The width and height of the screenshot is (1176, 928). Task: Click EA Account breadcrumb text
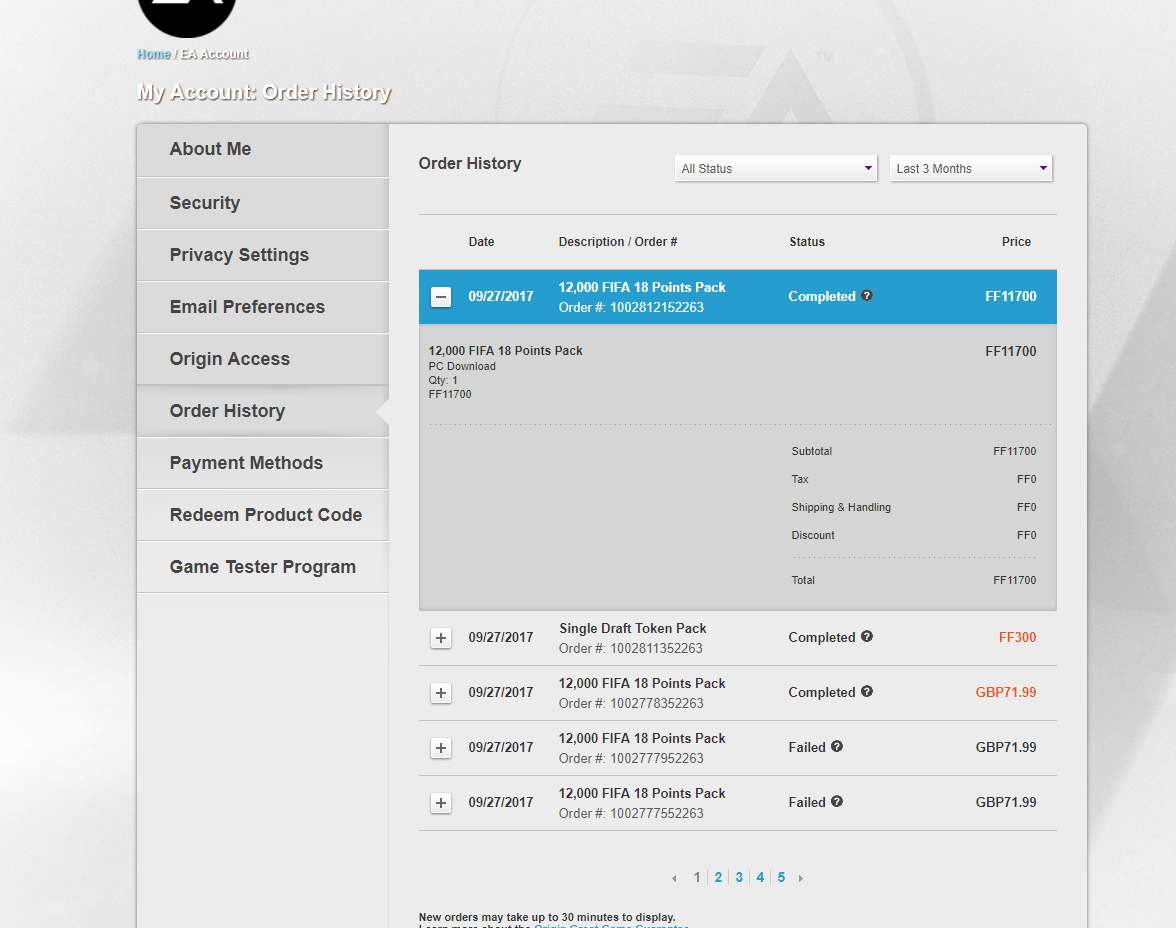[214, 54]
